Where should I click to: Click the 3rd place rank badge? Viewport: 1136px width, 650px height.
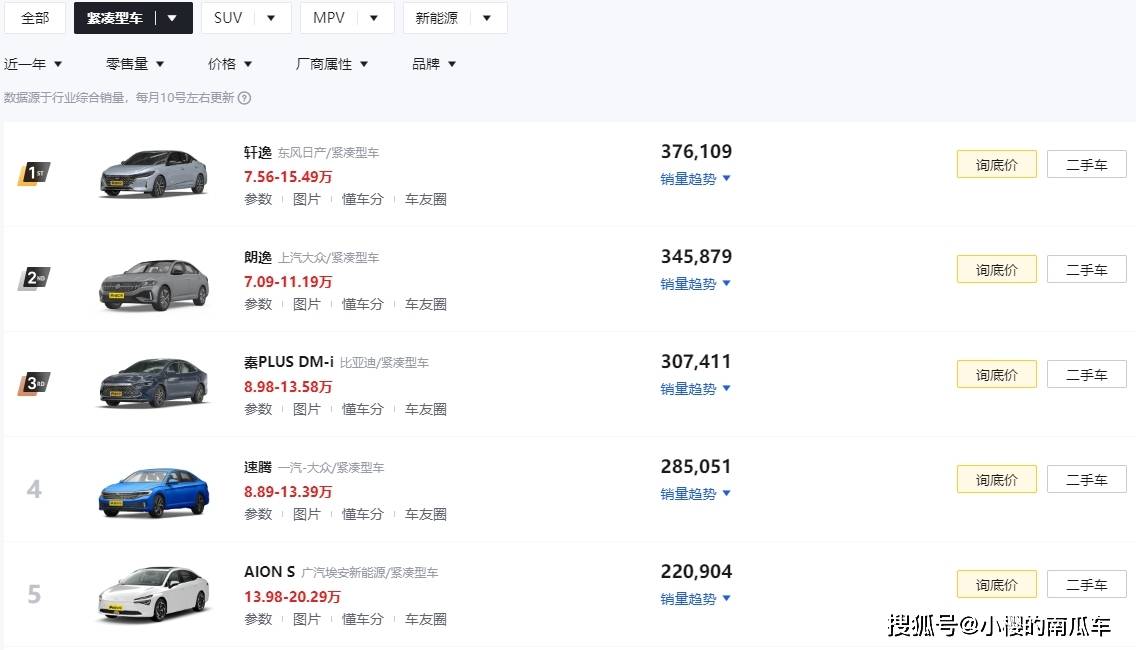33,383
